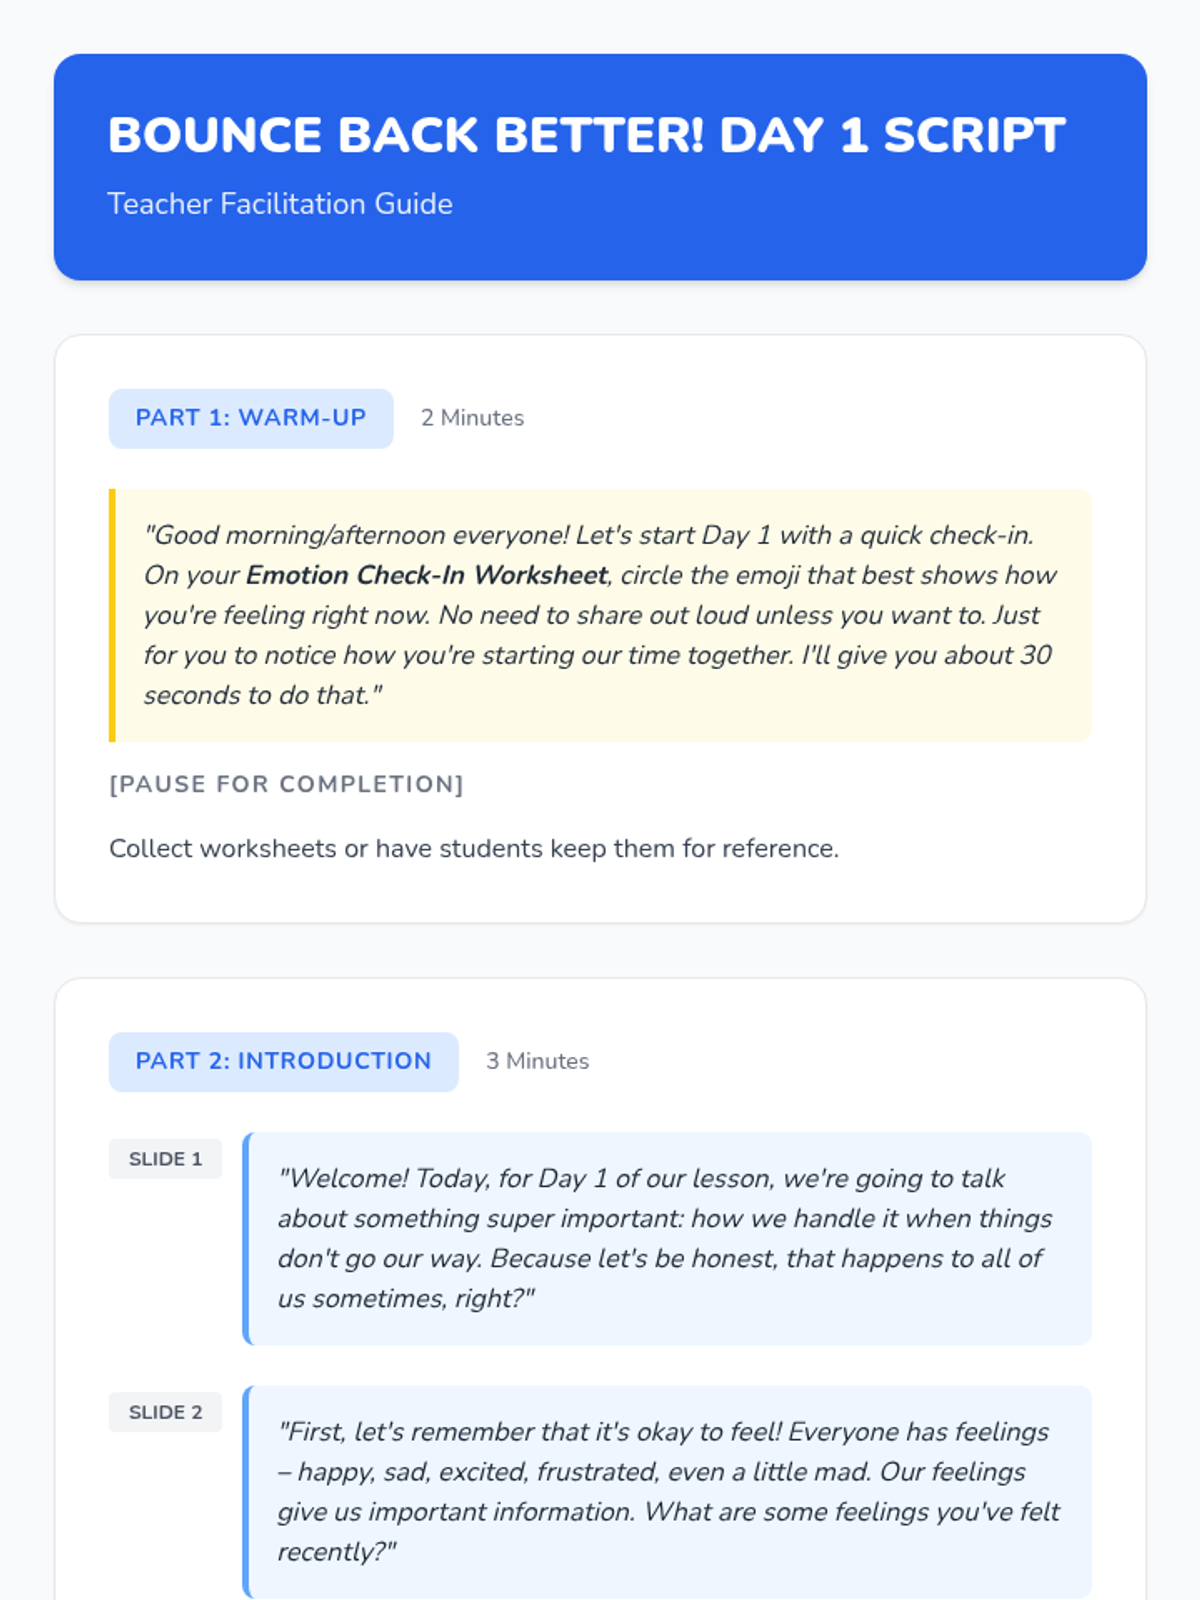Select the Slide 1 tag
Image resolution: width=1200 pixels, height=1600 pixels.
click(x=165, y=1159)
